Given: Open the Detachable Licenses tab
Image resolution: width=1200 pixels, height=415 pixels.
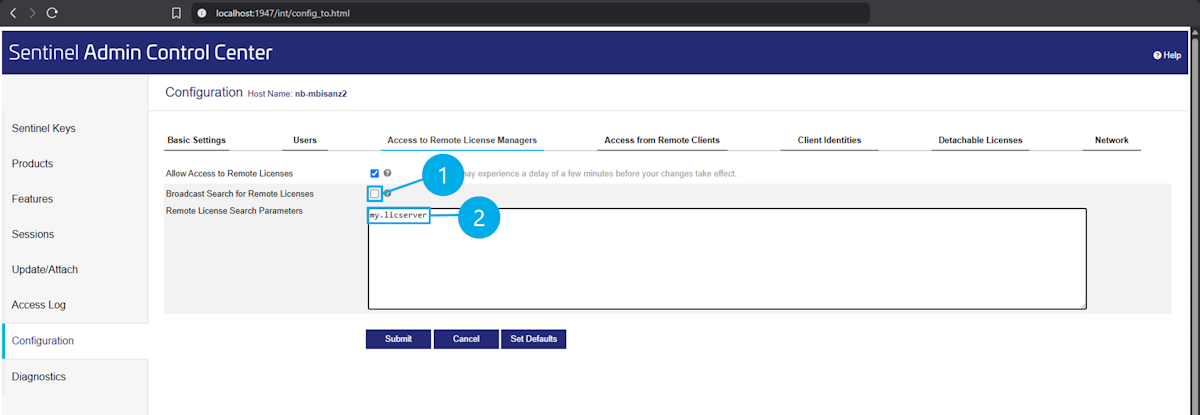Looking at the screenshot, I should tap(980, 140).
